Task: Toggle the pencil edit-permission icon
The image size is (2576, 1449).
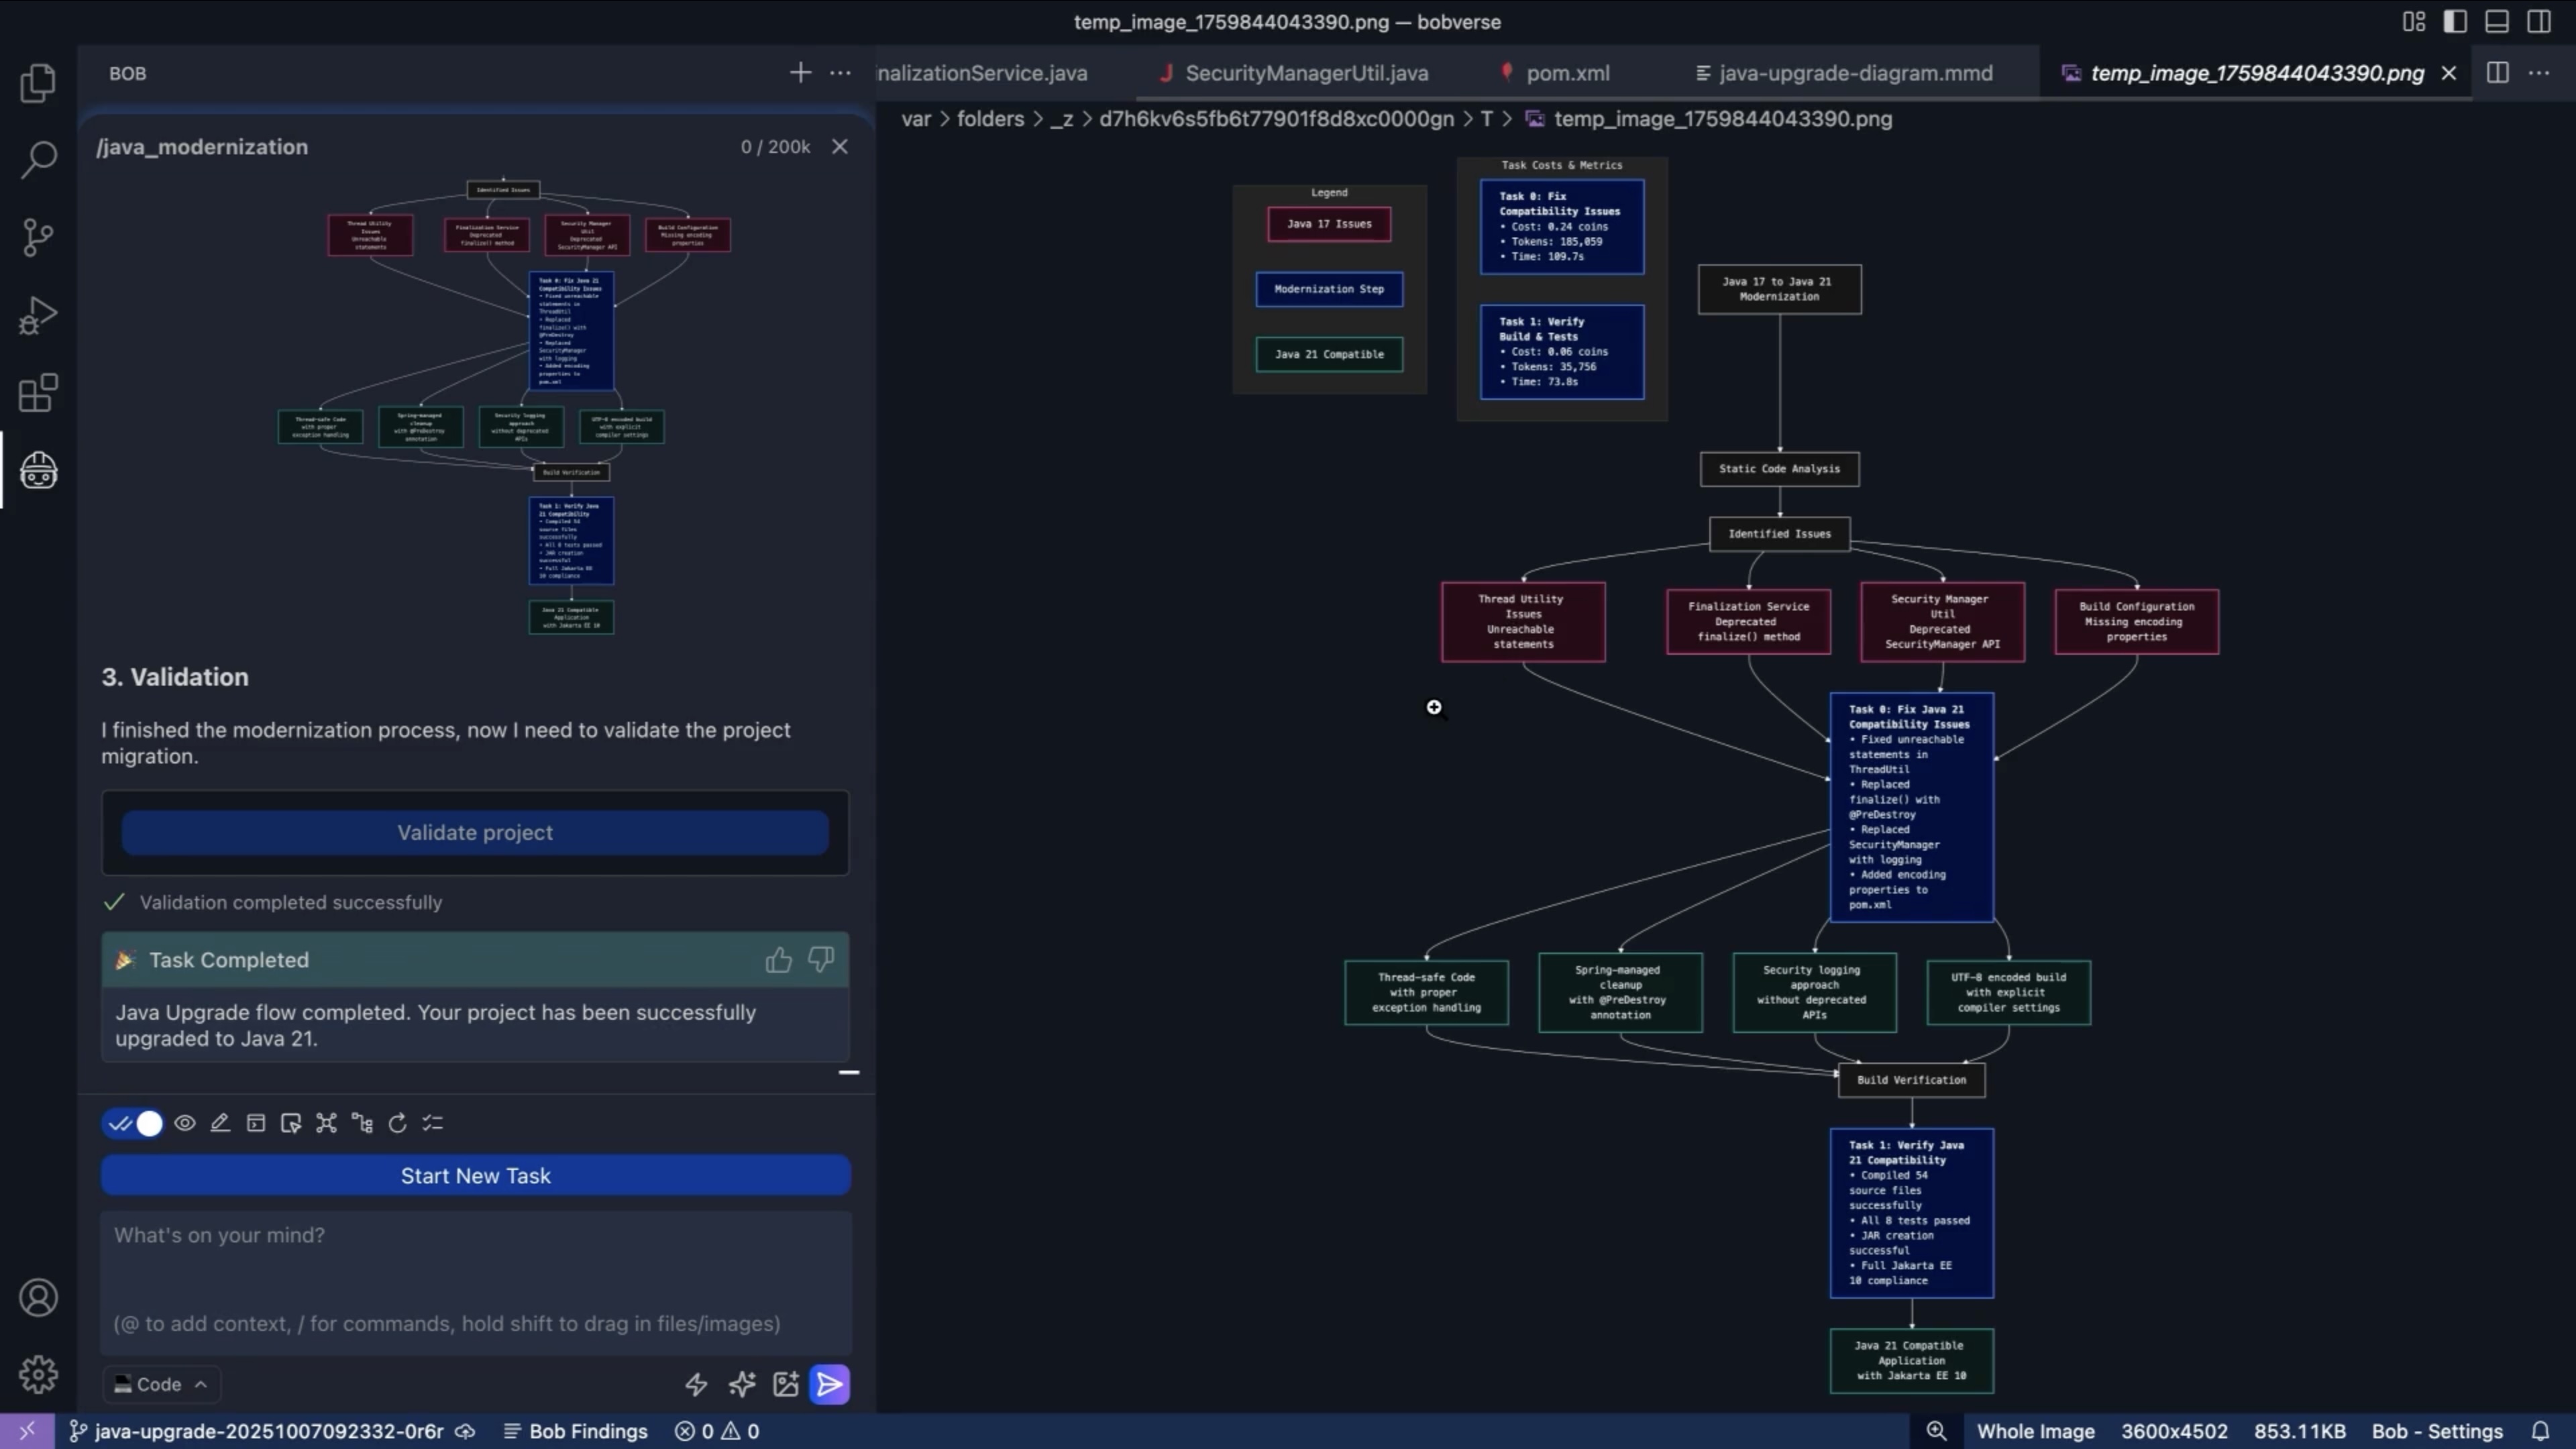Action: [220, 1123]
